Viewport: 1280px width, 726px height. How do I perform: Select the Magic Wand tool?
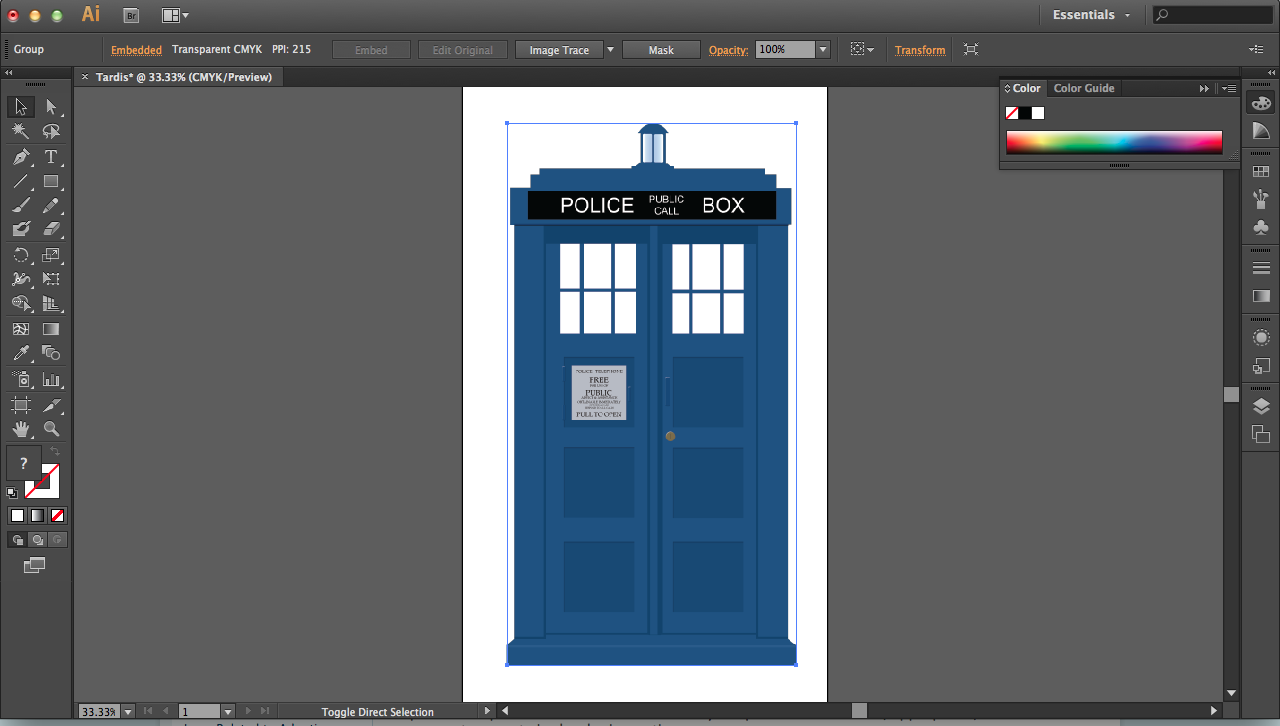(x=21, y=131)
